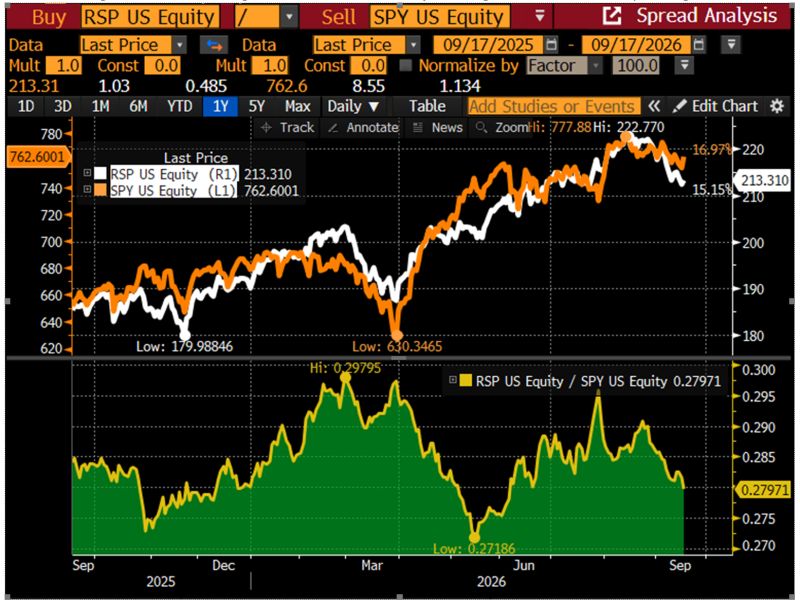This screenshot has width=800, height=605.
Task: Open the Sell data field Last Price dropdown
Action: 413,45
